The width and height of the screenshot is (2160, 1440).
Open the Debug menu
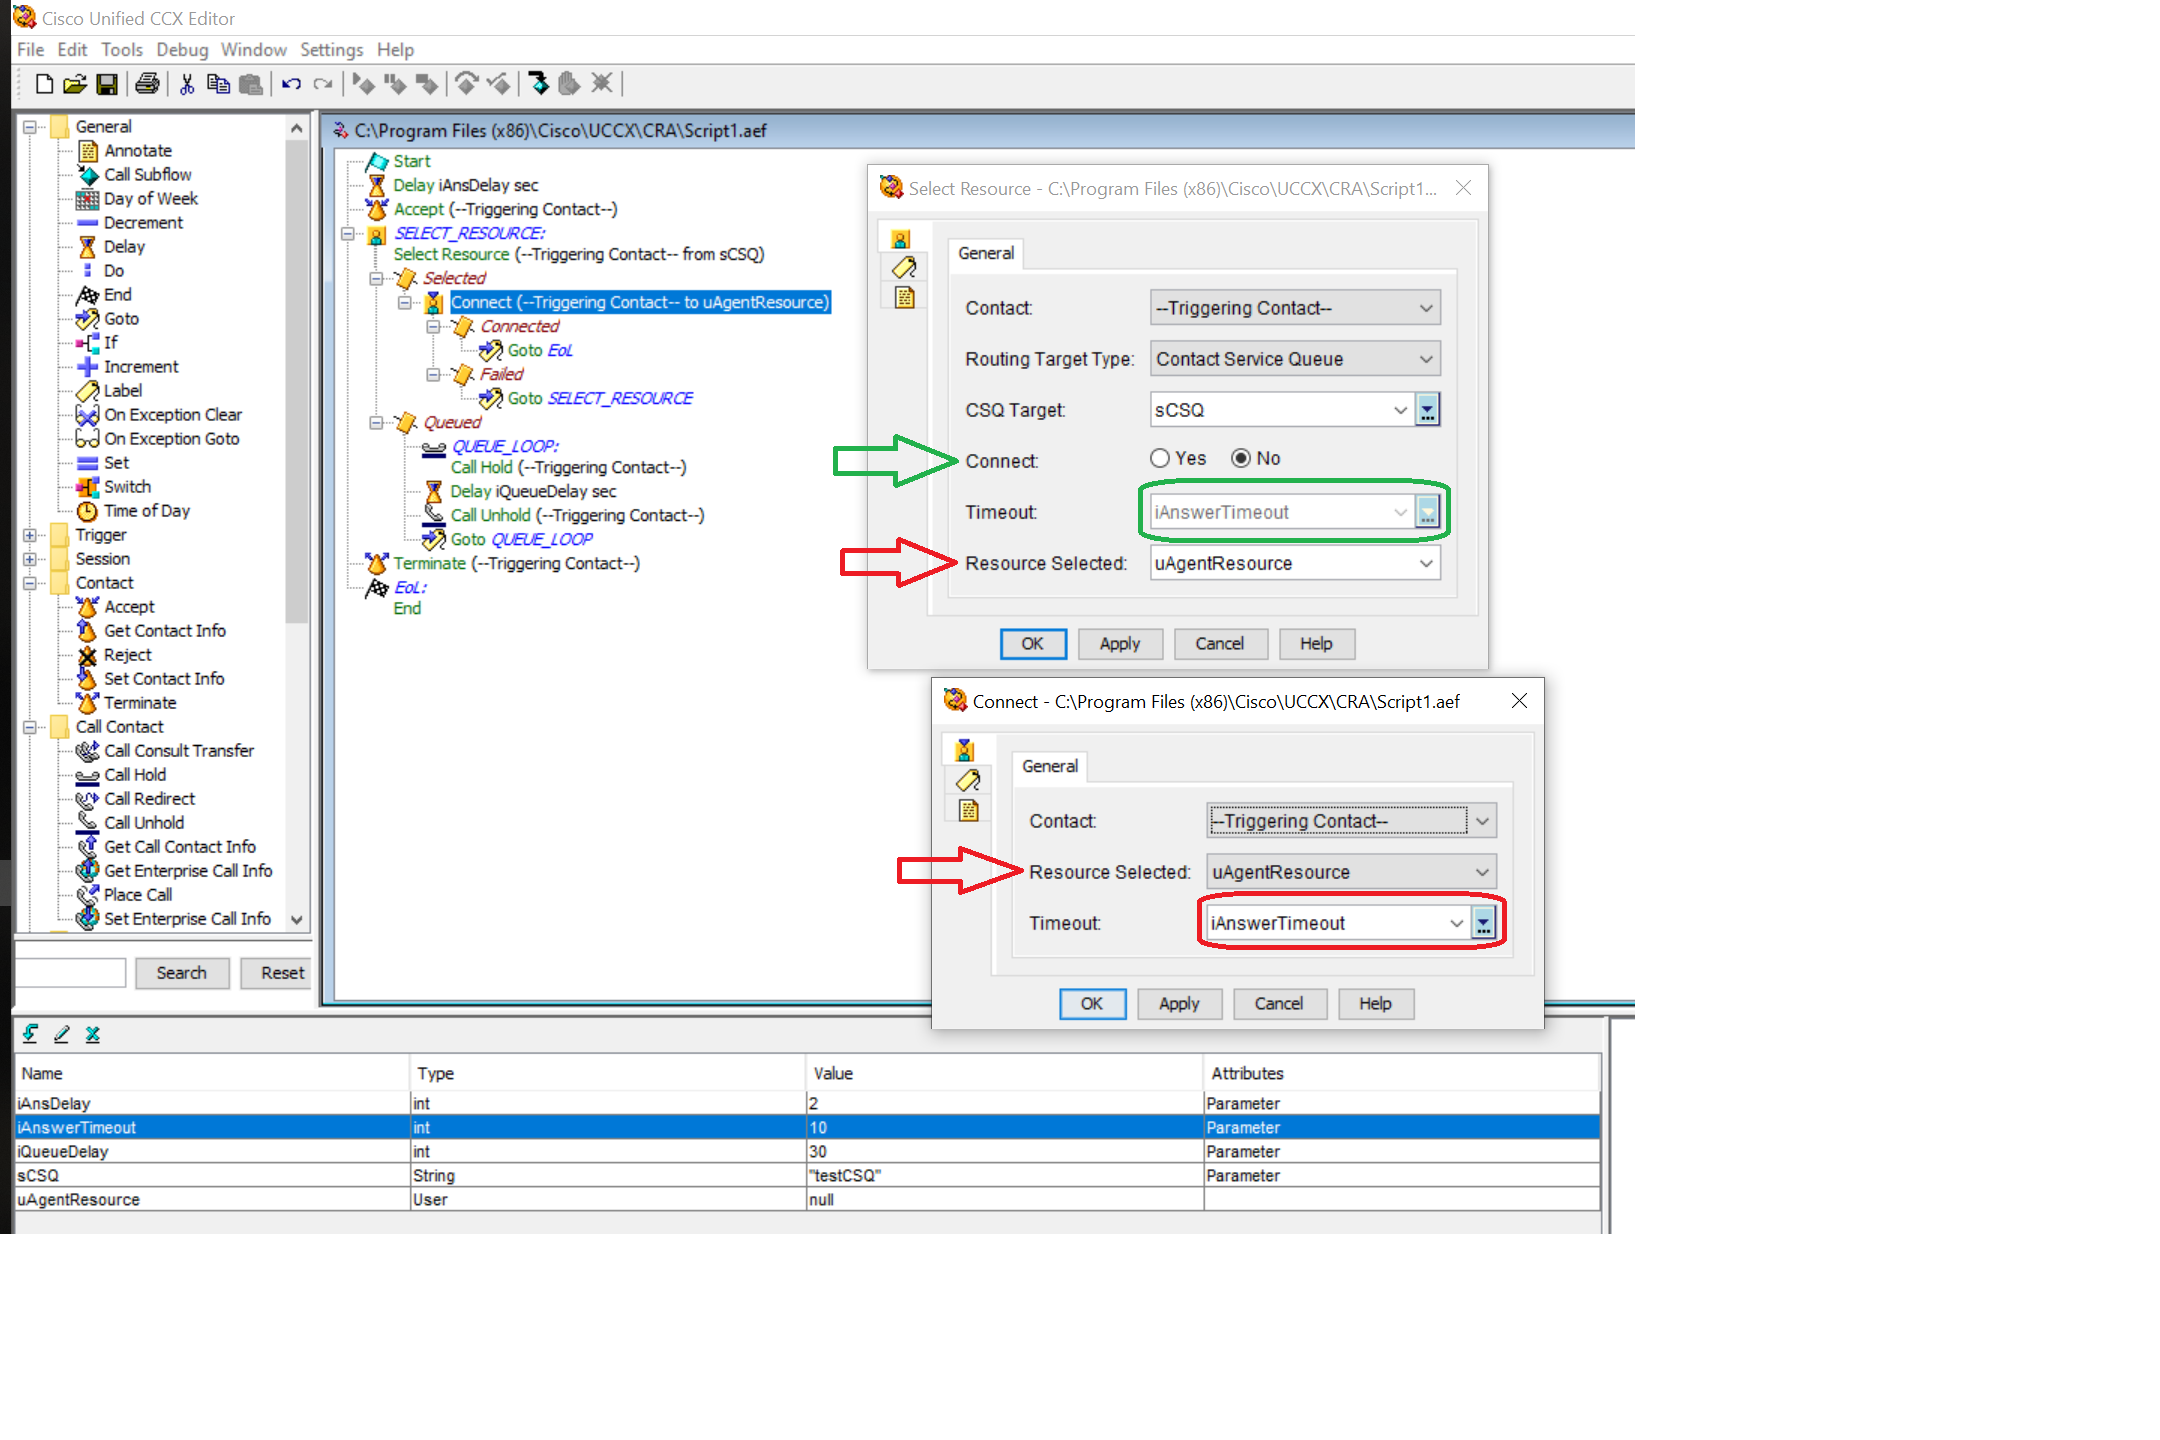(182, 50)
